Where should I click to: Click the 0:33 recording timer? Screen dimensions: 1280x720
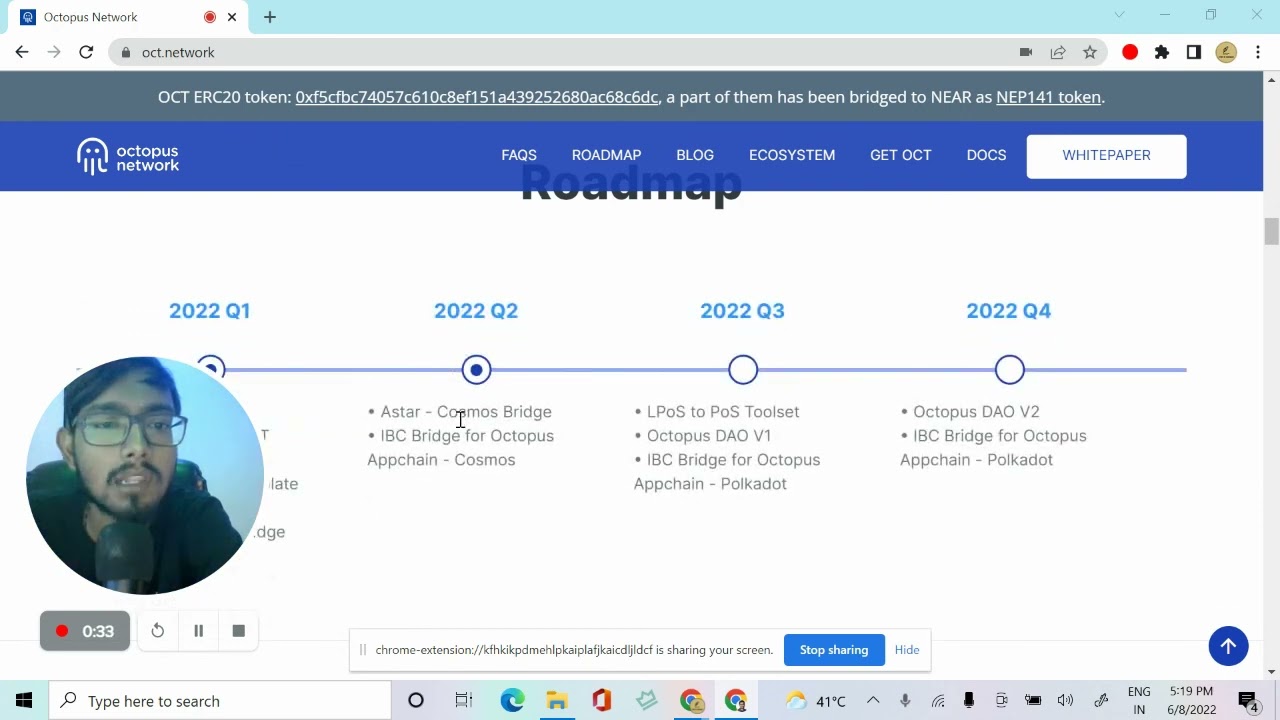85,631
